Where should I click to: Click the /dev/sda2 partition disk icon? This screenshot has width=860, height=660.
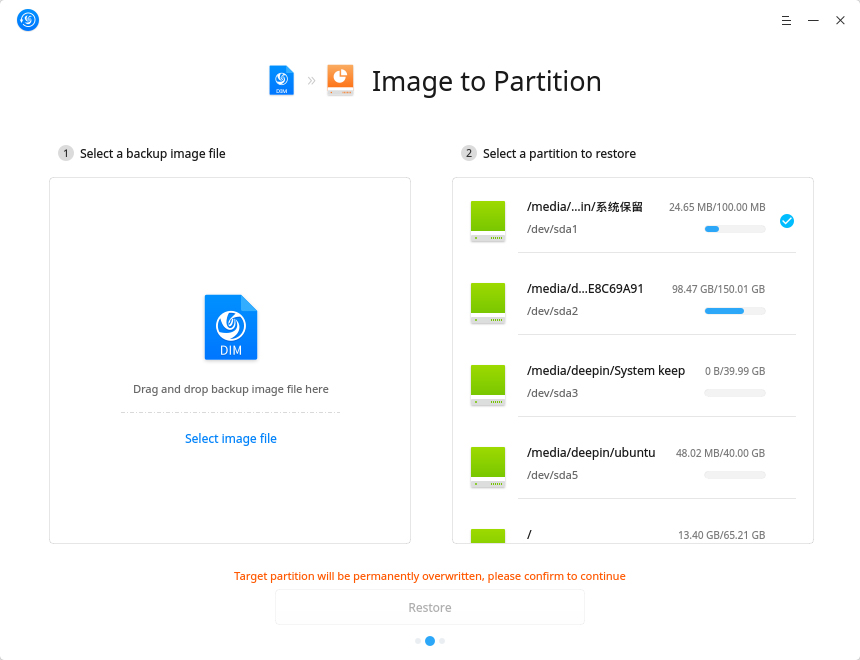click(488, 302)
